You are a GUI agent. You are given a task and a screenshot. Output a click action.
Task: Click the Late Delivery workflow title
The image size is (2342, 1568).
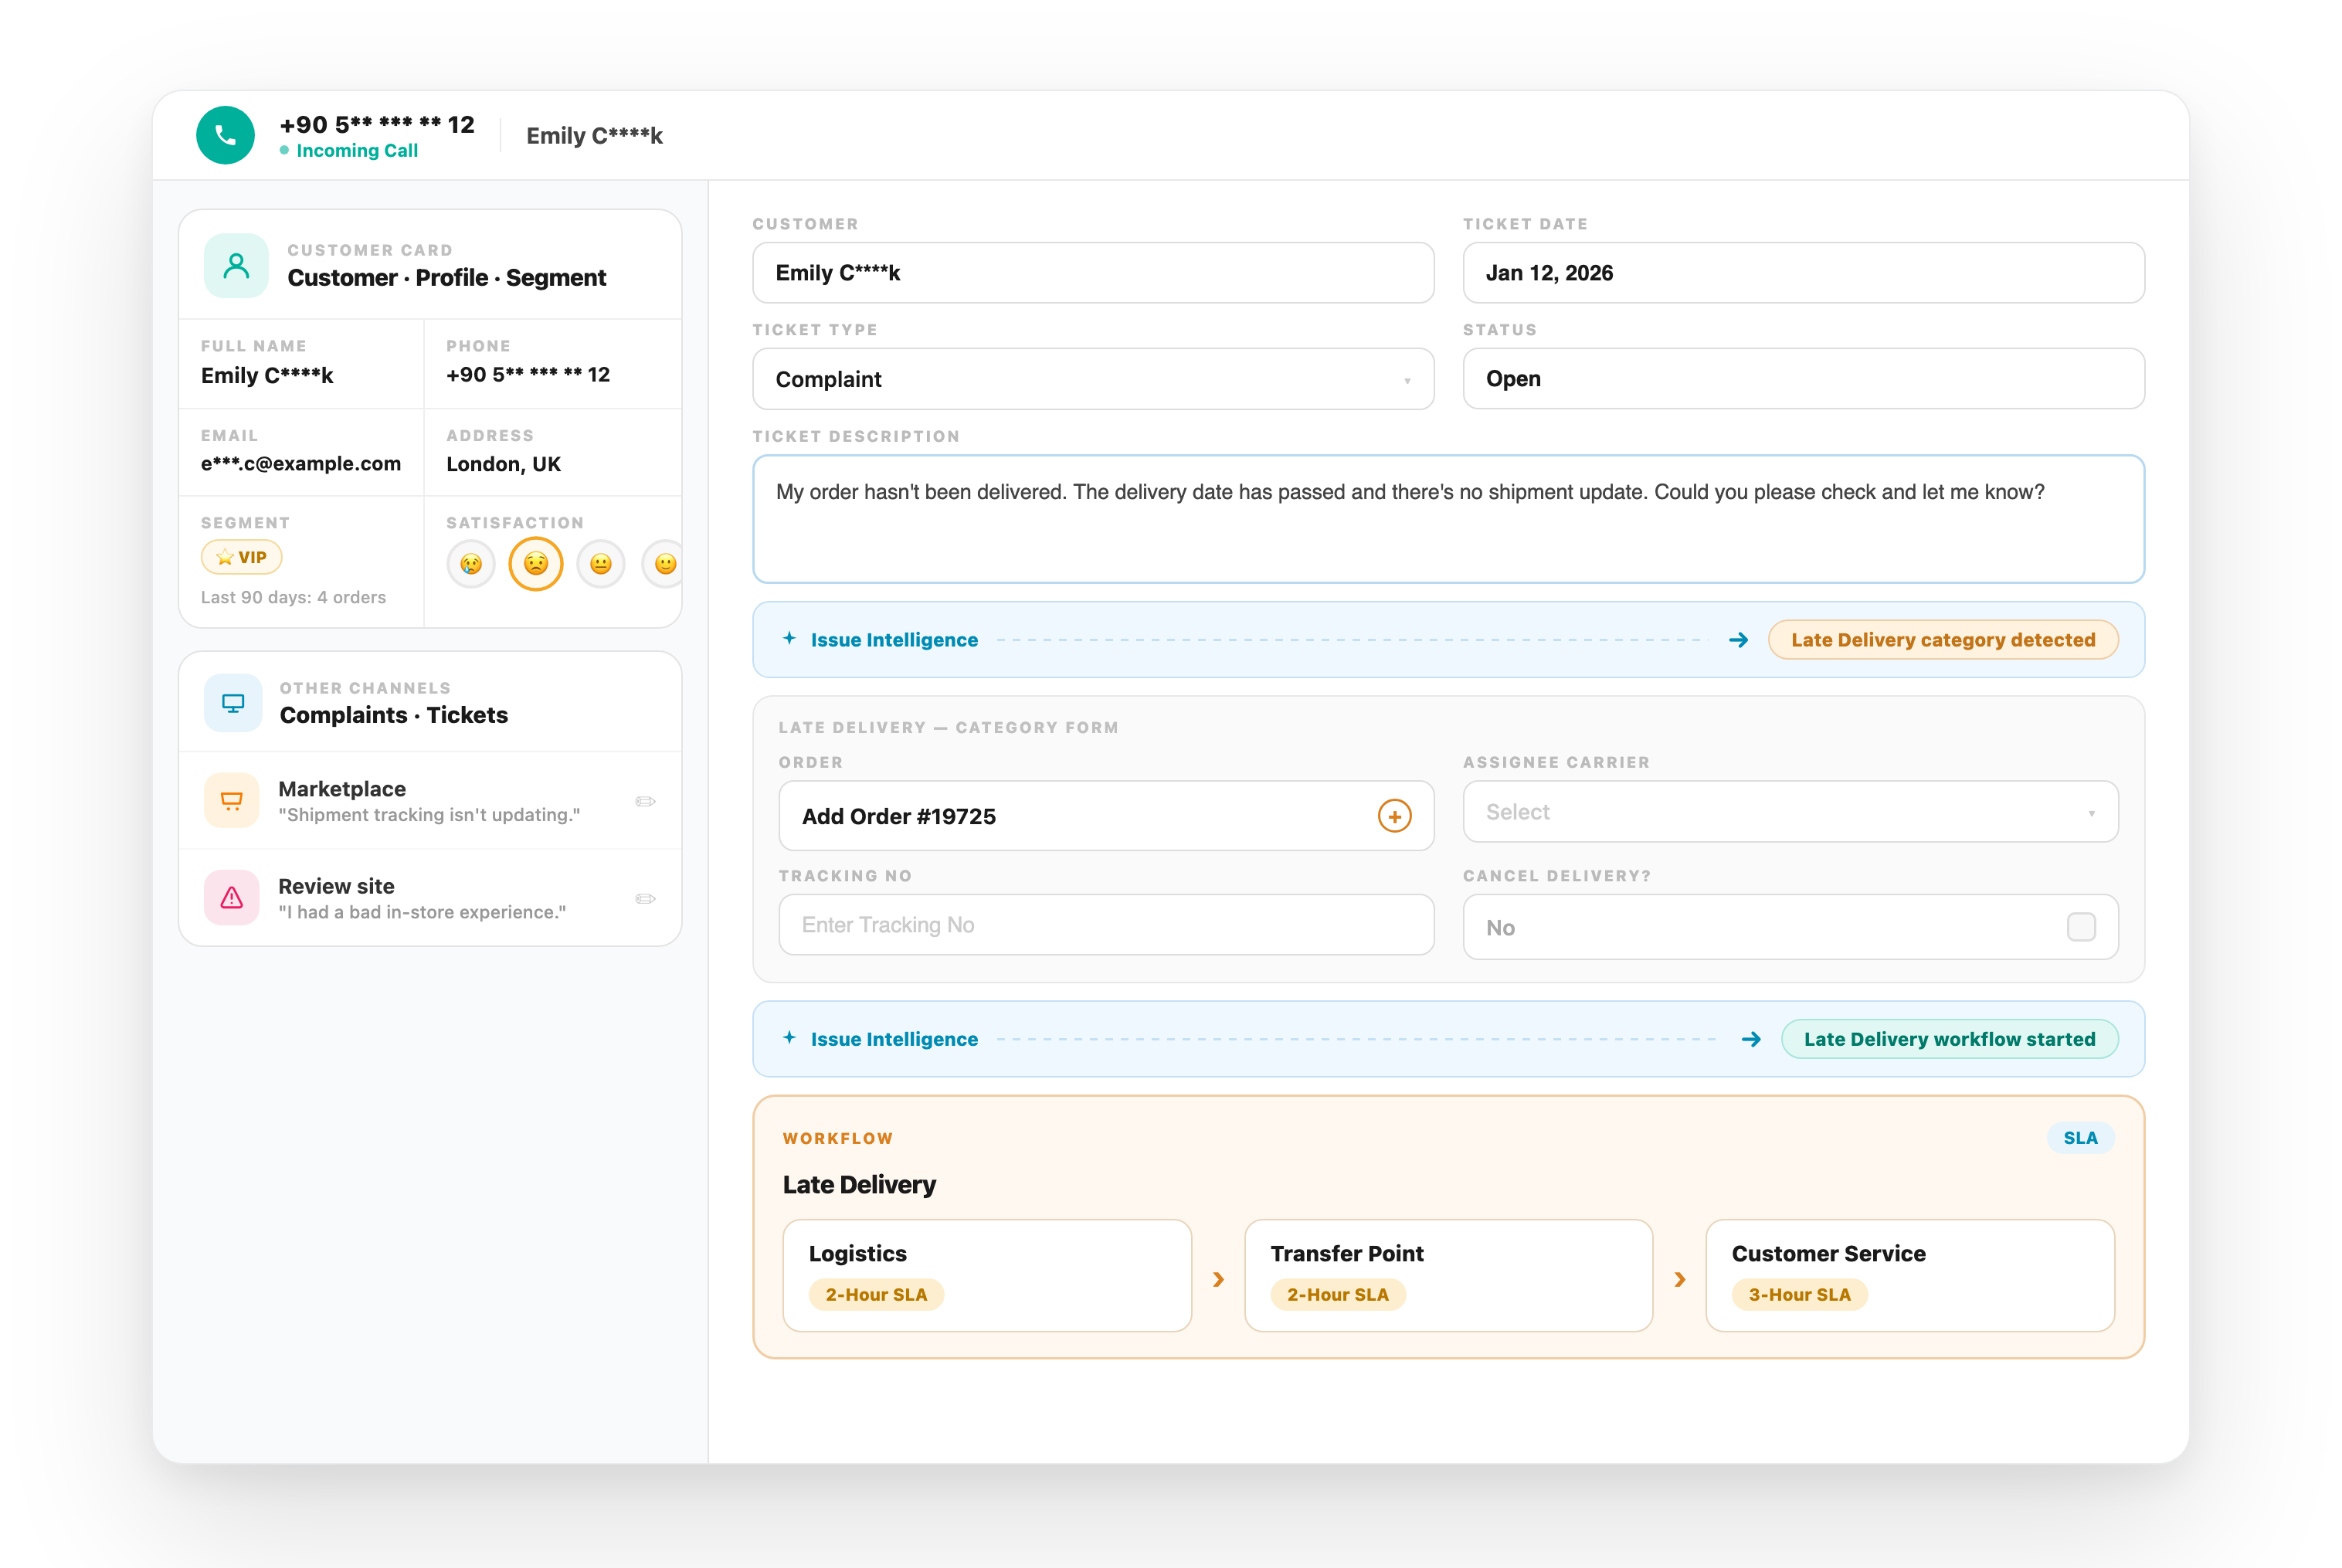pyautogui.click(x=859, y=1184)
